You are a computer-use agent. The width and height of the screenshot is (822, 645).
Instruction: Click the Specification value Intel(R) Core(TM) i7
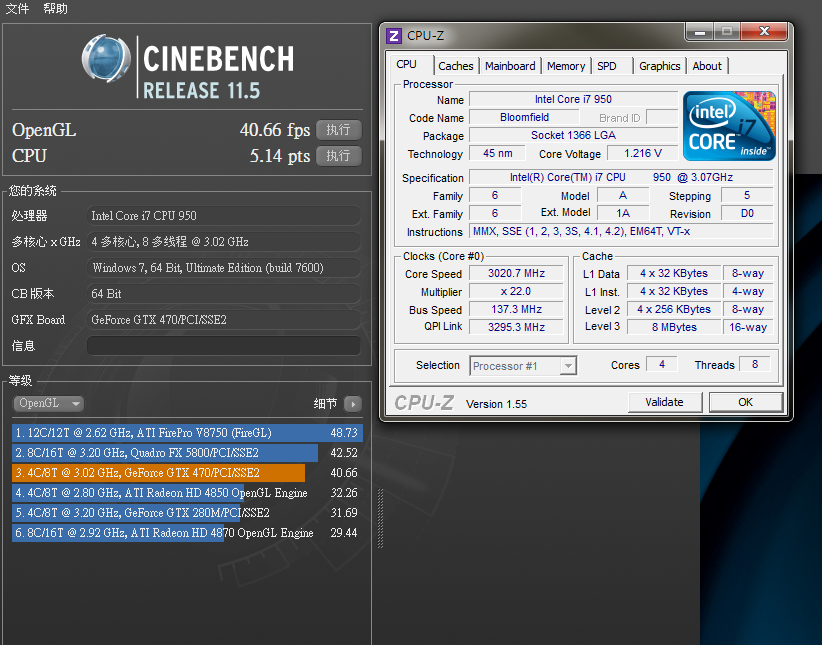[621, 177]
